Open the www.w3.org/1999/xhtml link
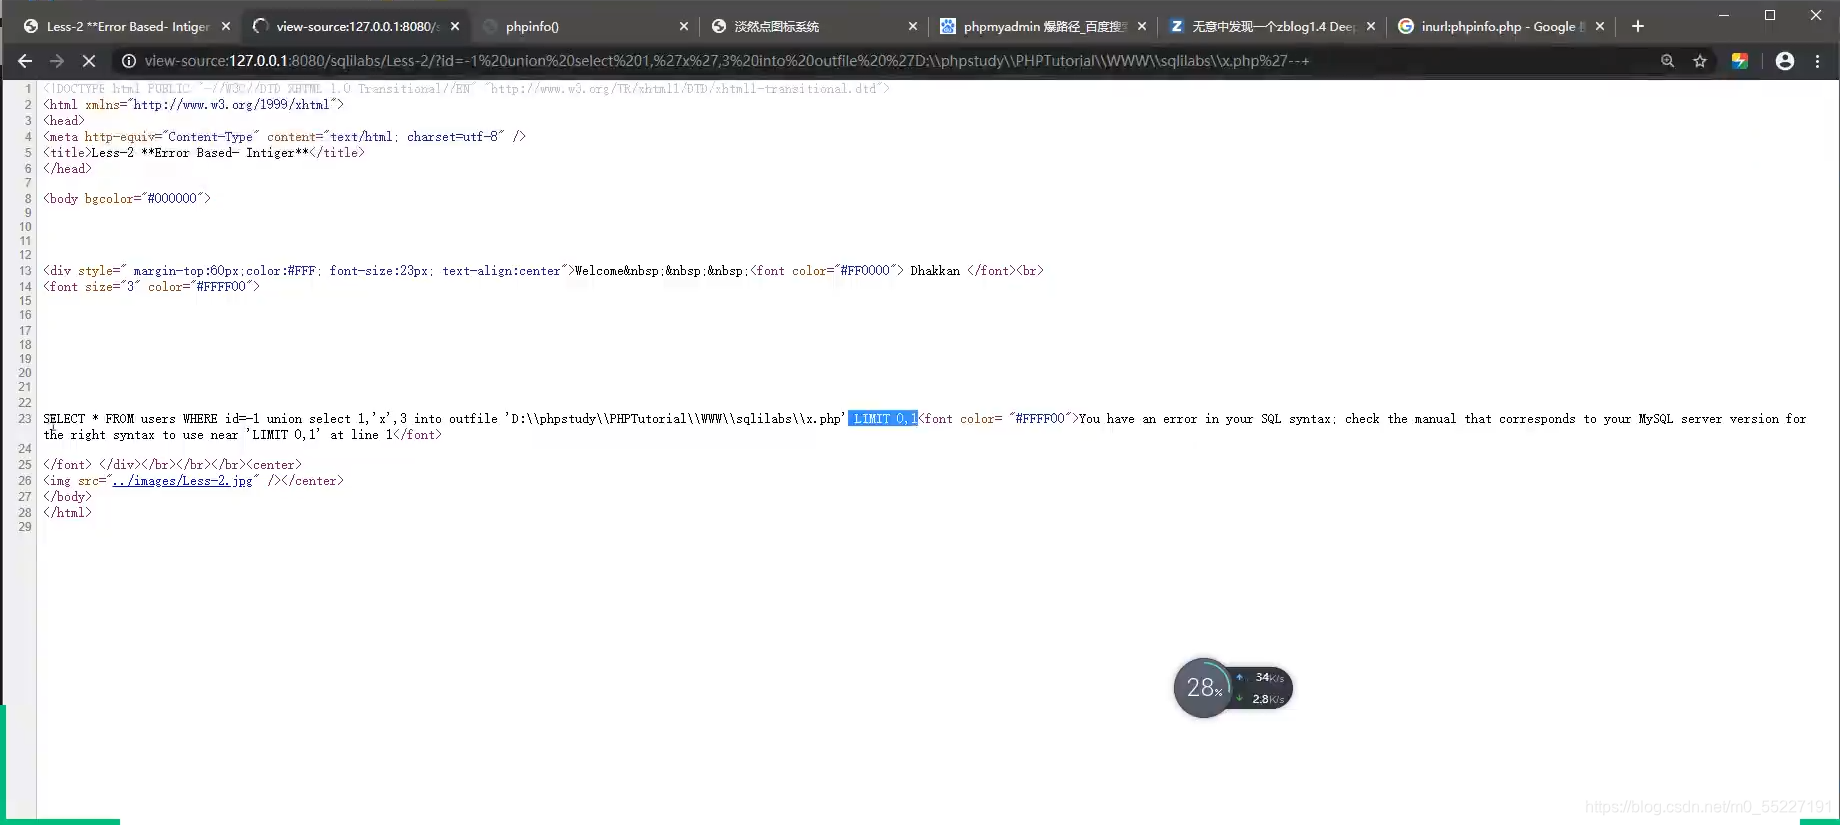The image size is (1840, 825). coord(231,105)
